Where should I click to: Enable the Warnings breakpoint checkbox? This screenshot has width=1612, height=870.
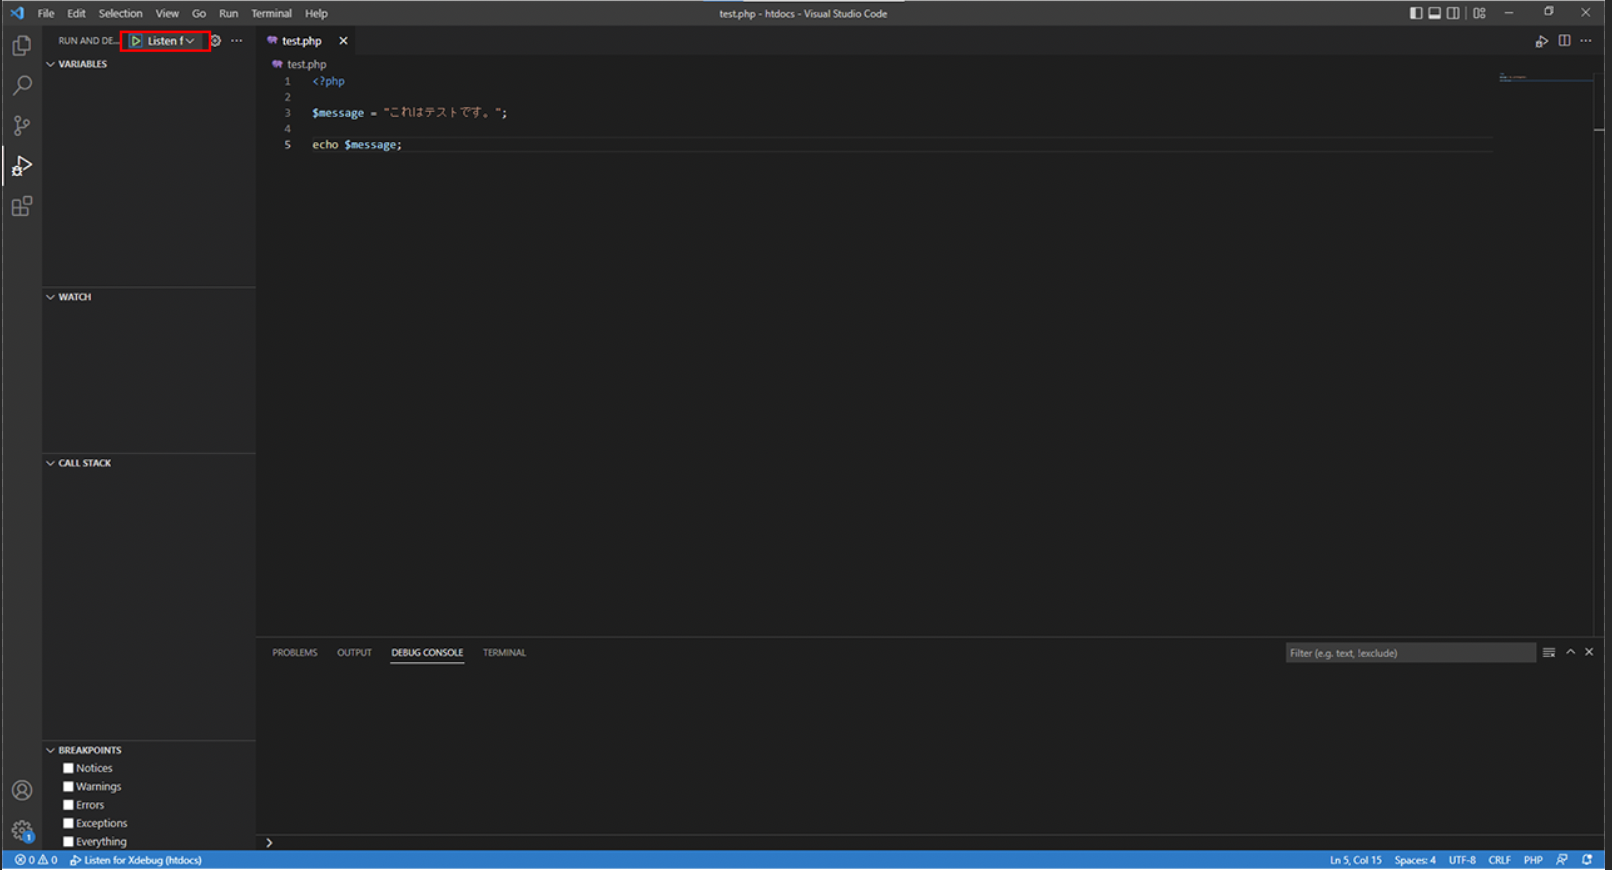point(68,787)
